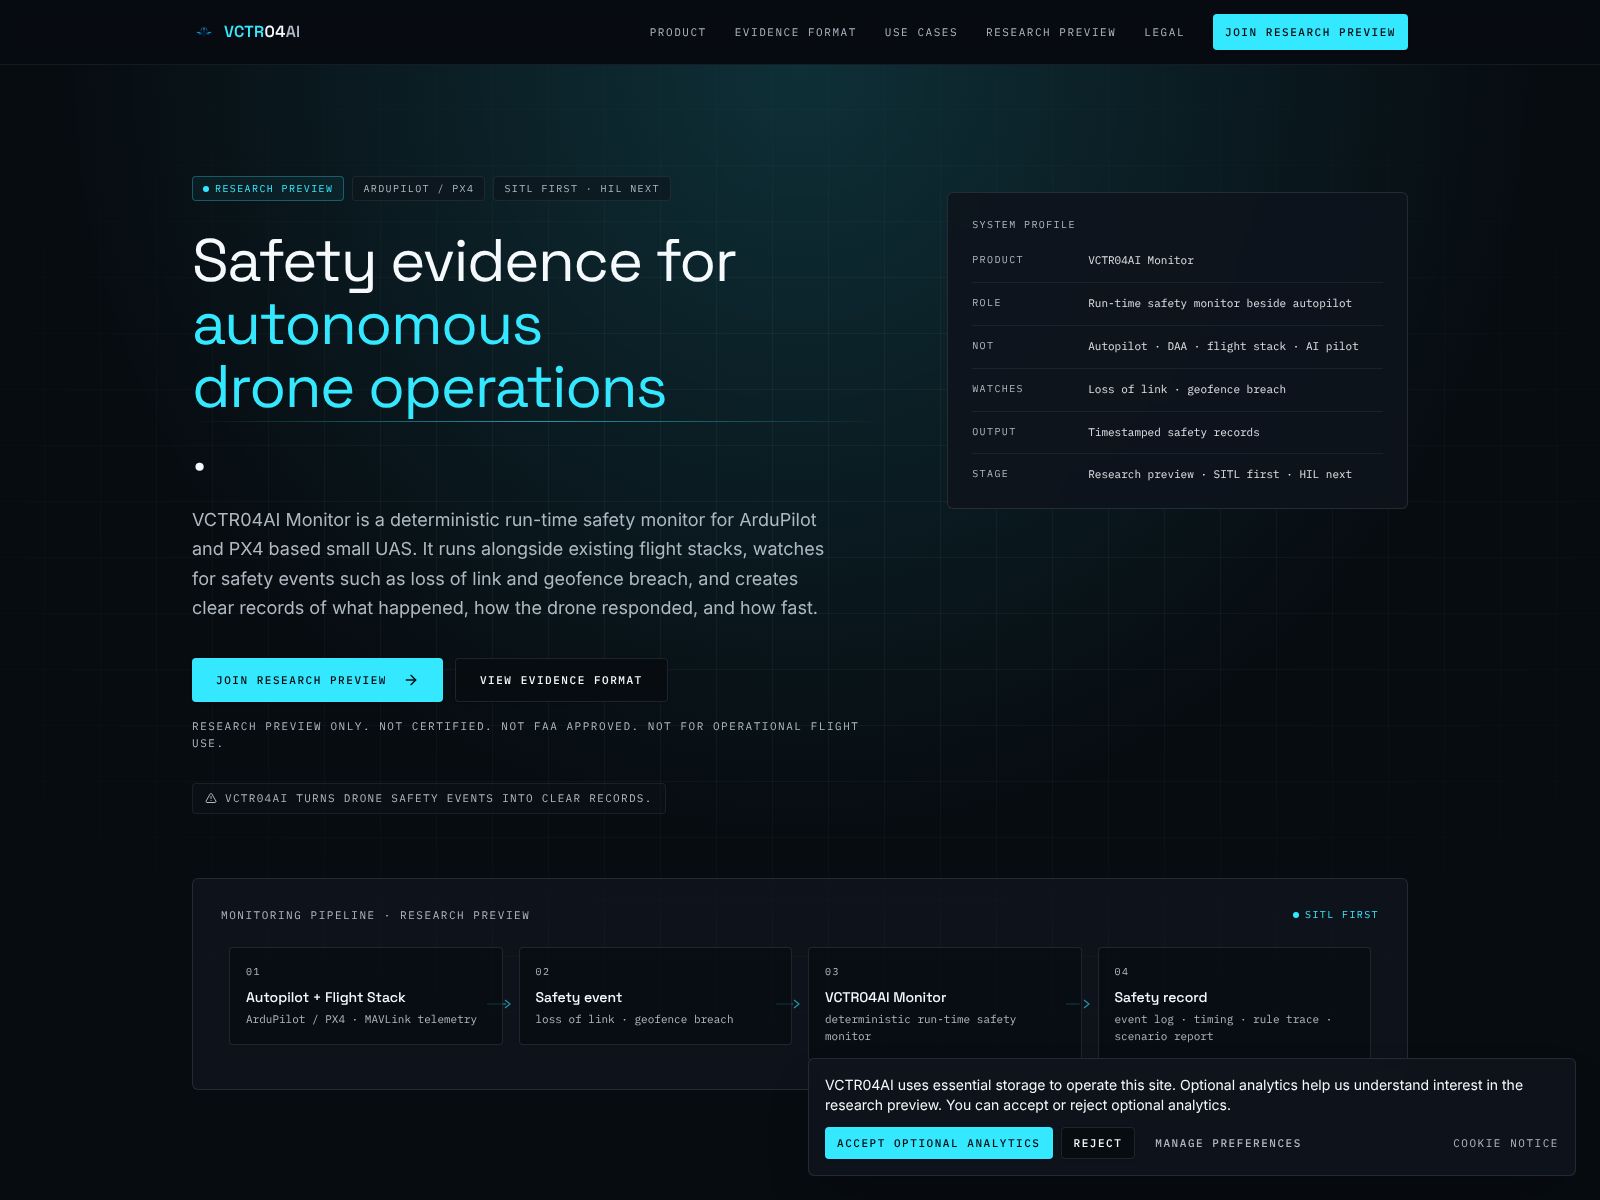Click the View Evidence Format button
This screenshot has height=1200, width=1600.
[x=561, y=680]
